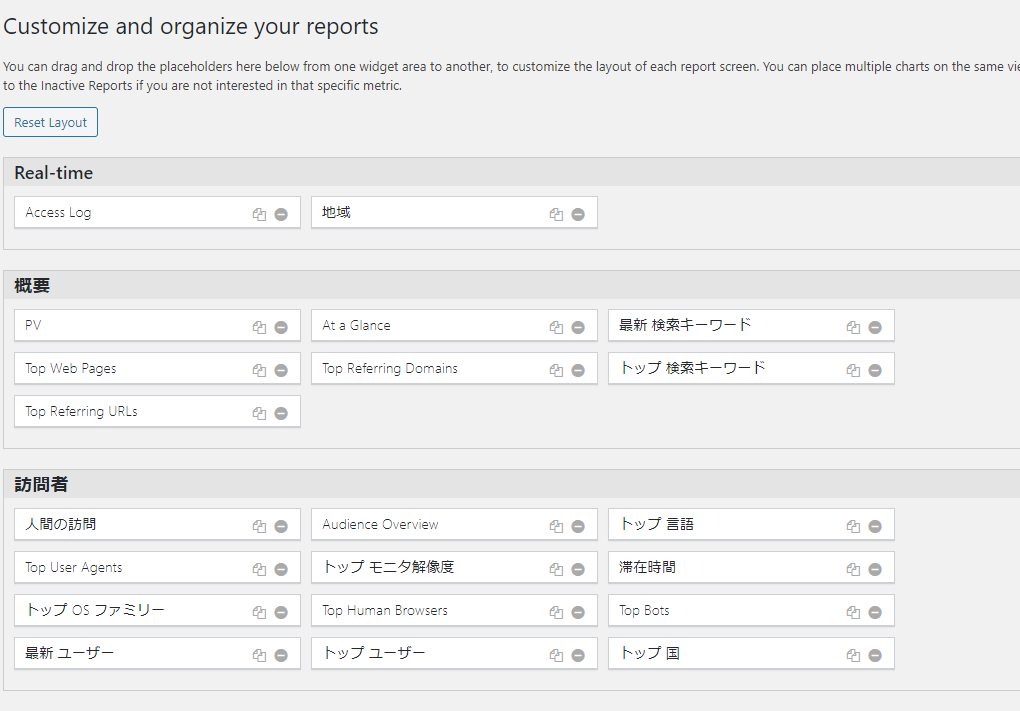This screenshot has height=711, width=1020.
Task: Remove the Top Referring URLs widget
Action: [281, 413]
